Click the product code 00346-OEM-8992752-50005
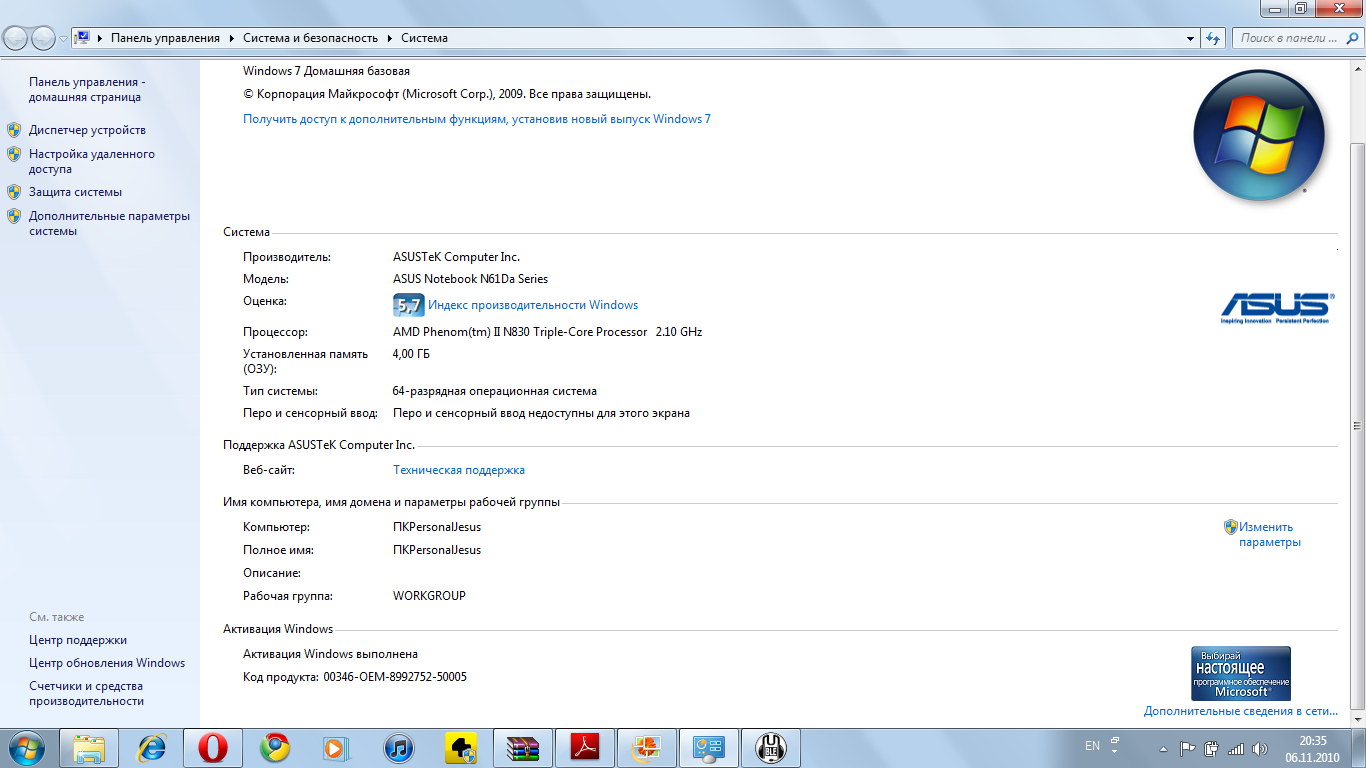This screenshot has height=768, width=1366. tap(395, 677)
